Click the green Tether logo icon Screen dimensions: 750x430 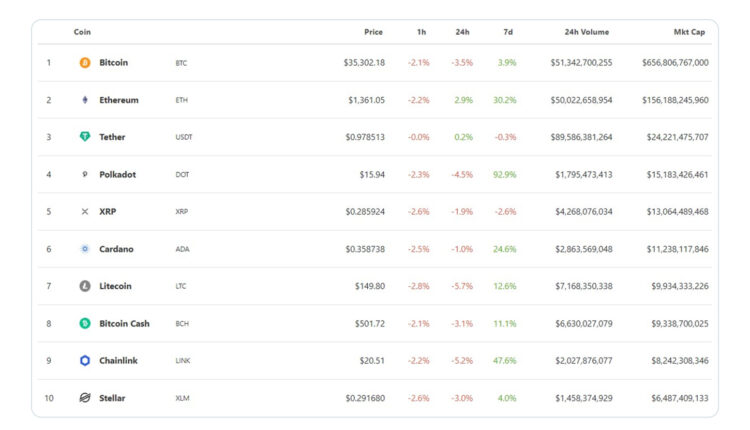tap(85, 137)
